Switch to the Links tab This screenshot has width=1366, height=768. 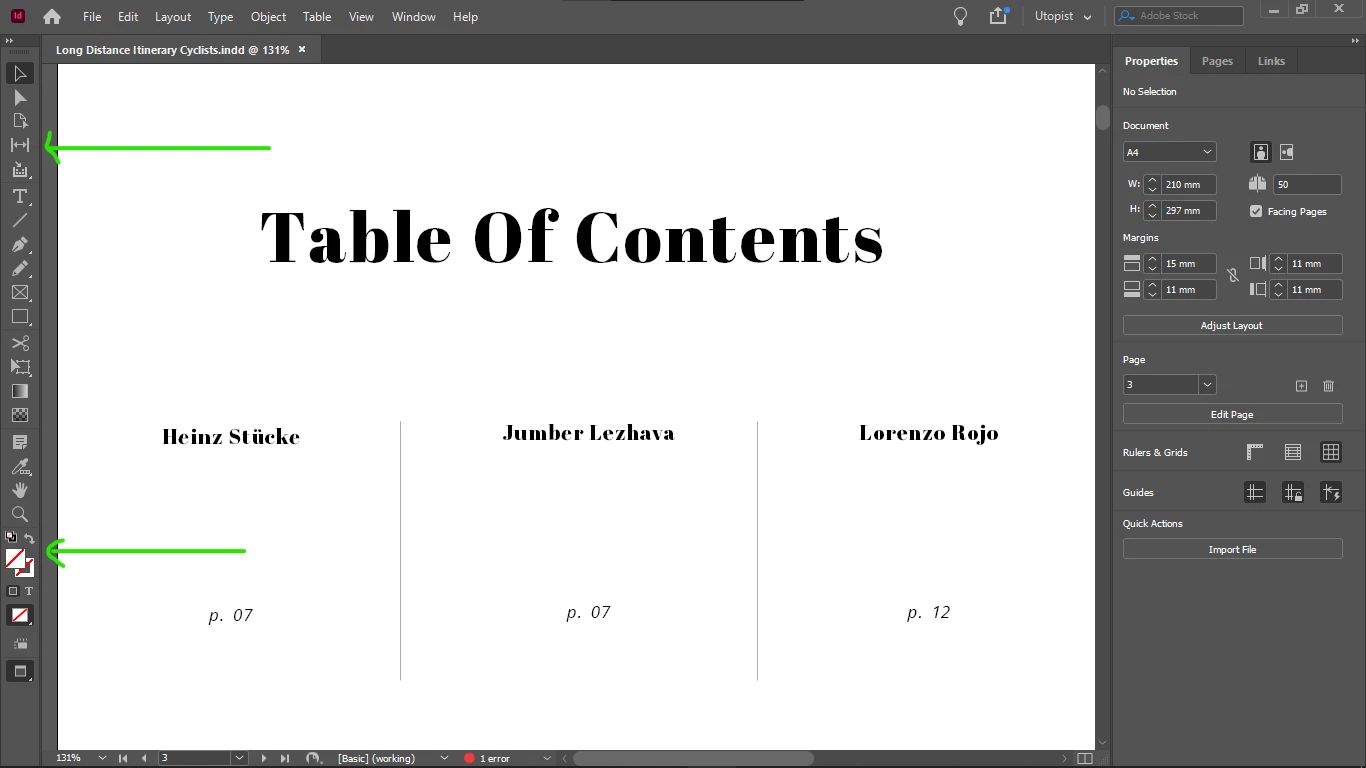1271,61
